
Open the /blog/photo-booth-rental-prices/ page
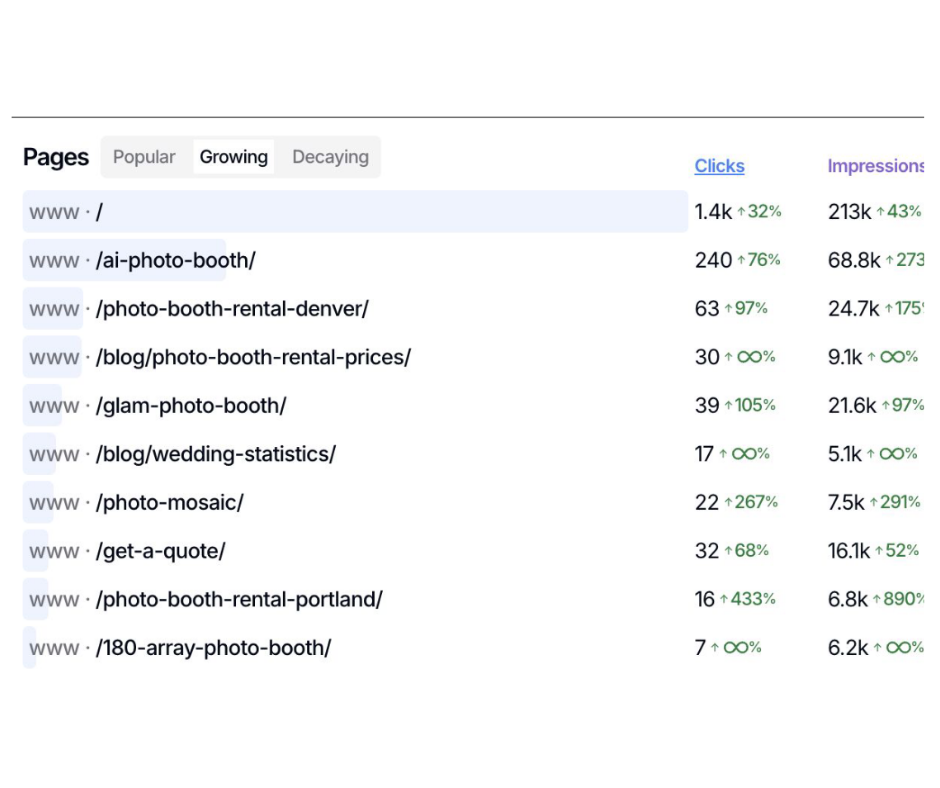click(253, 357)
